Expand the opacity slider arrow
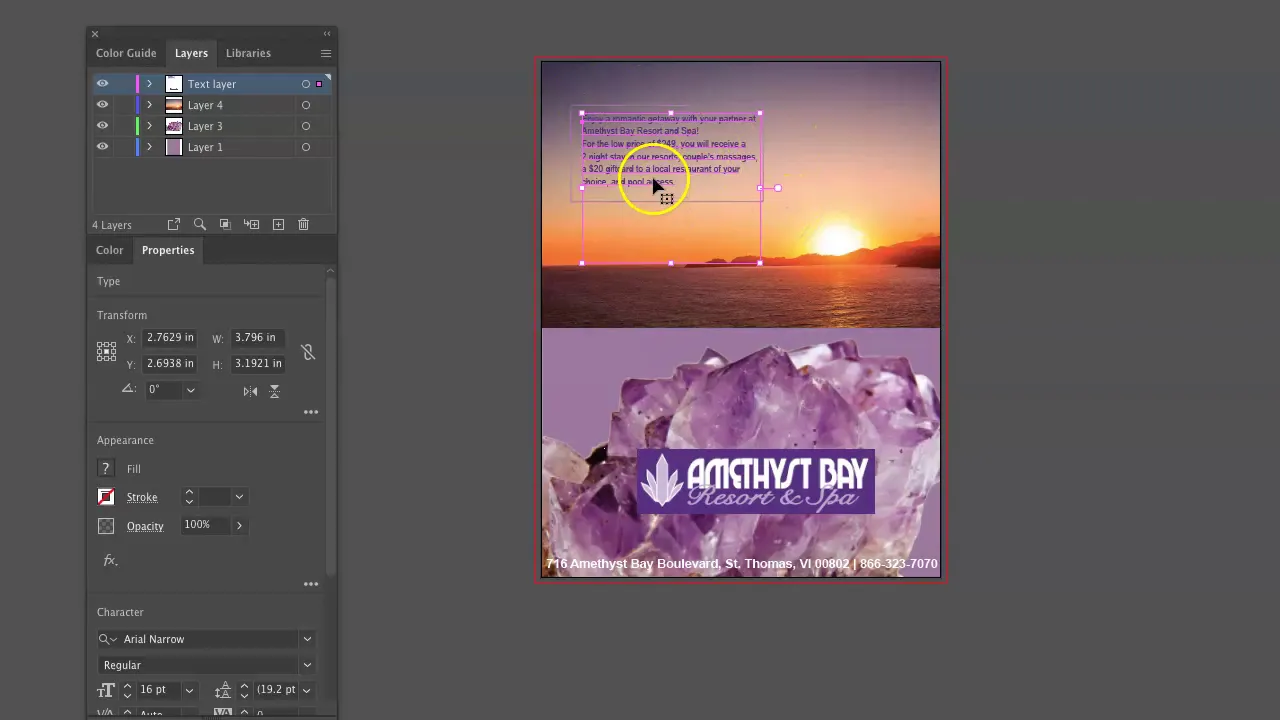This screenshot has height=720, width=1280. 239,525
